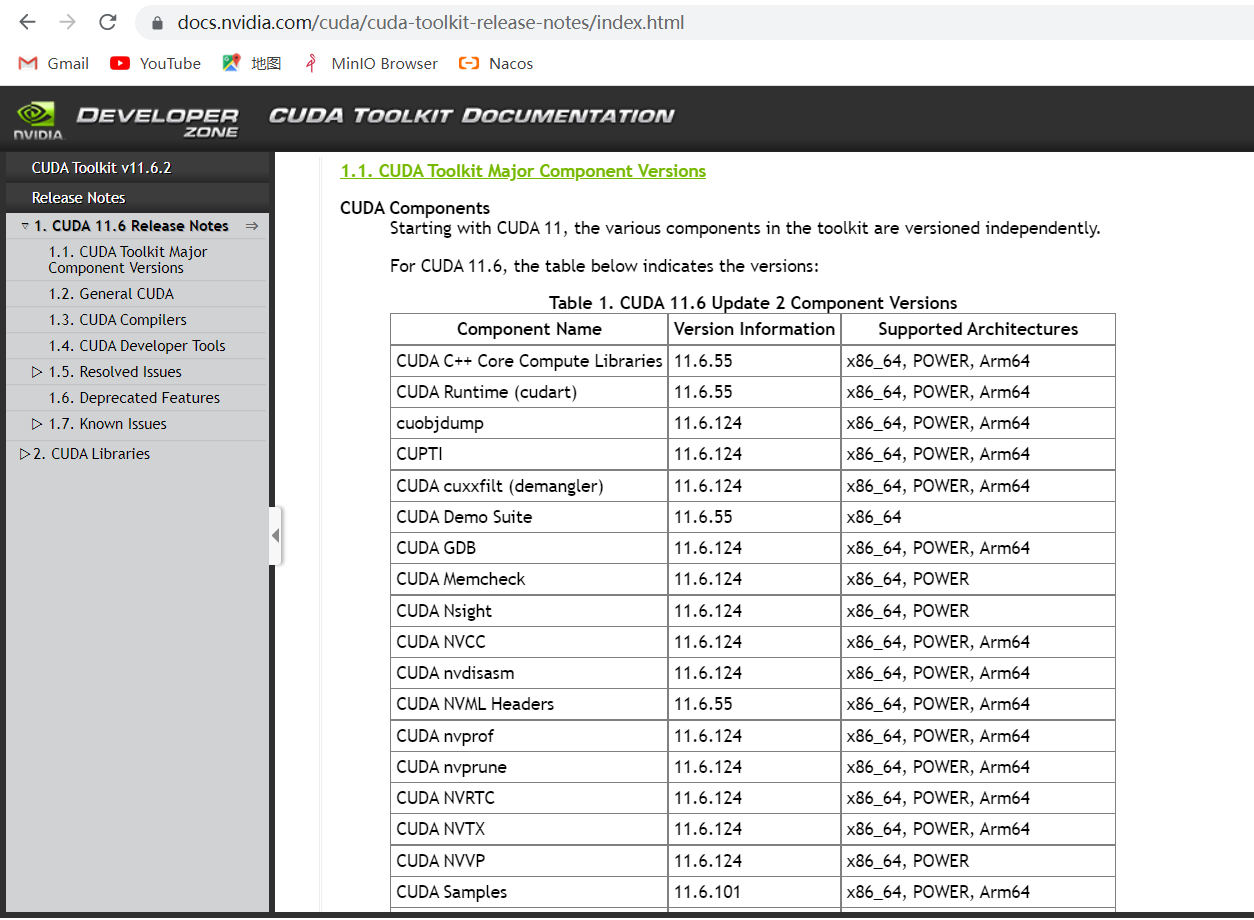
Task: Collapse the 1. CUDA 11.6 Release Notes tree
Action: 24,225
